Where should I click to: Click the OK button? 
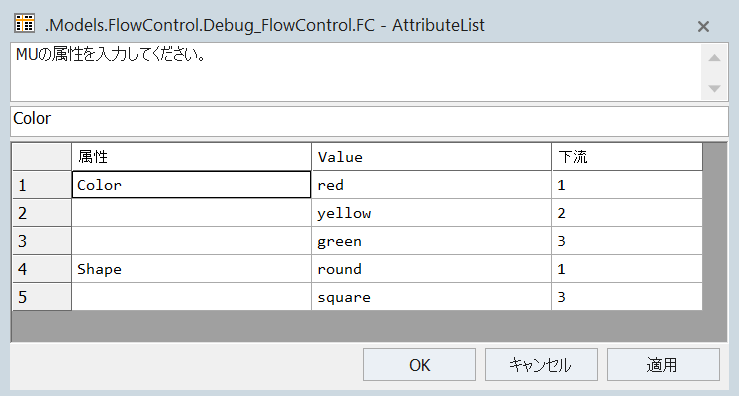[419, 364]
